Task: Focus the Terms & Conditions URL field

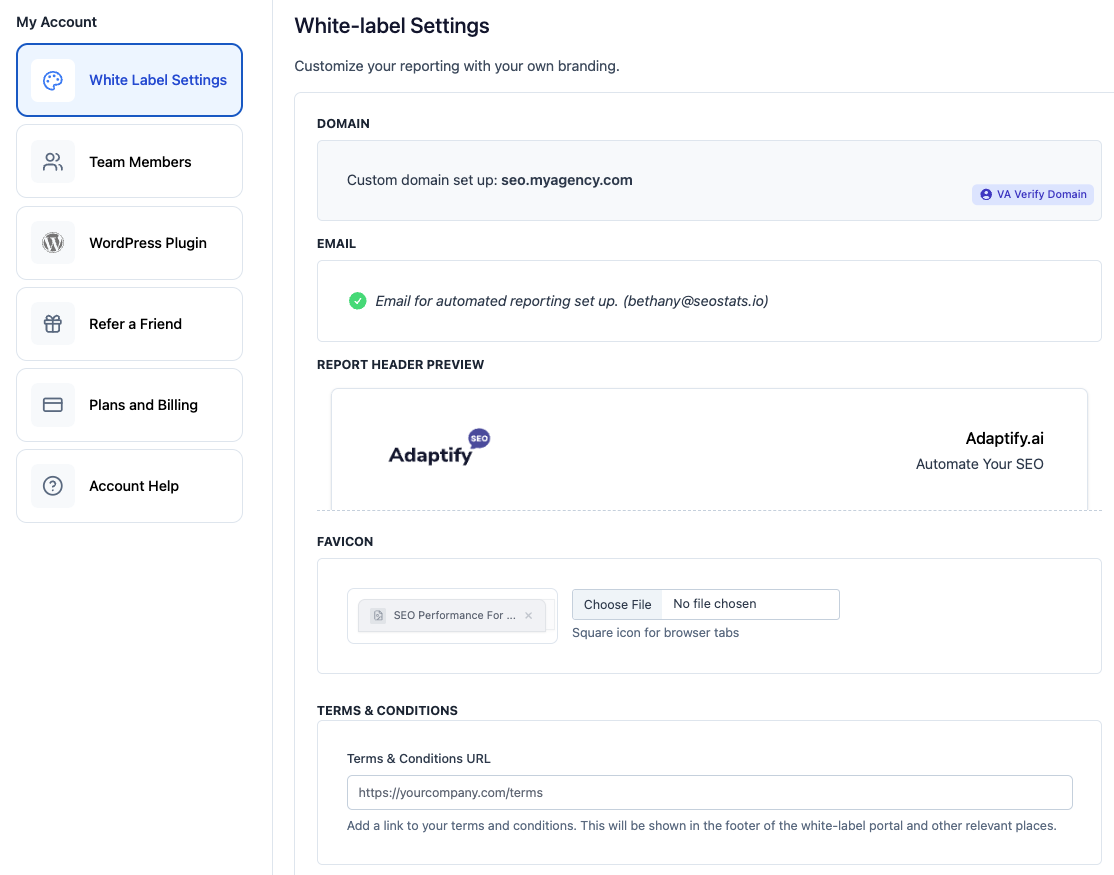Action: click(x=709, y=792)
